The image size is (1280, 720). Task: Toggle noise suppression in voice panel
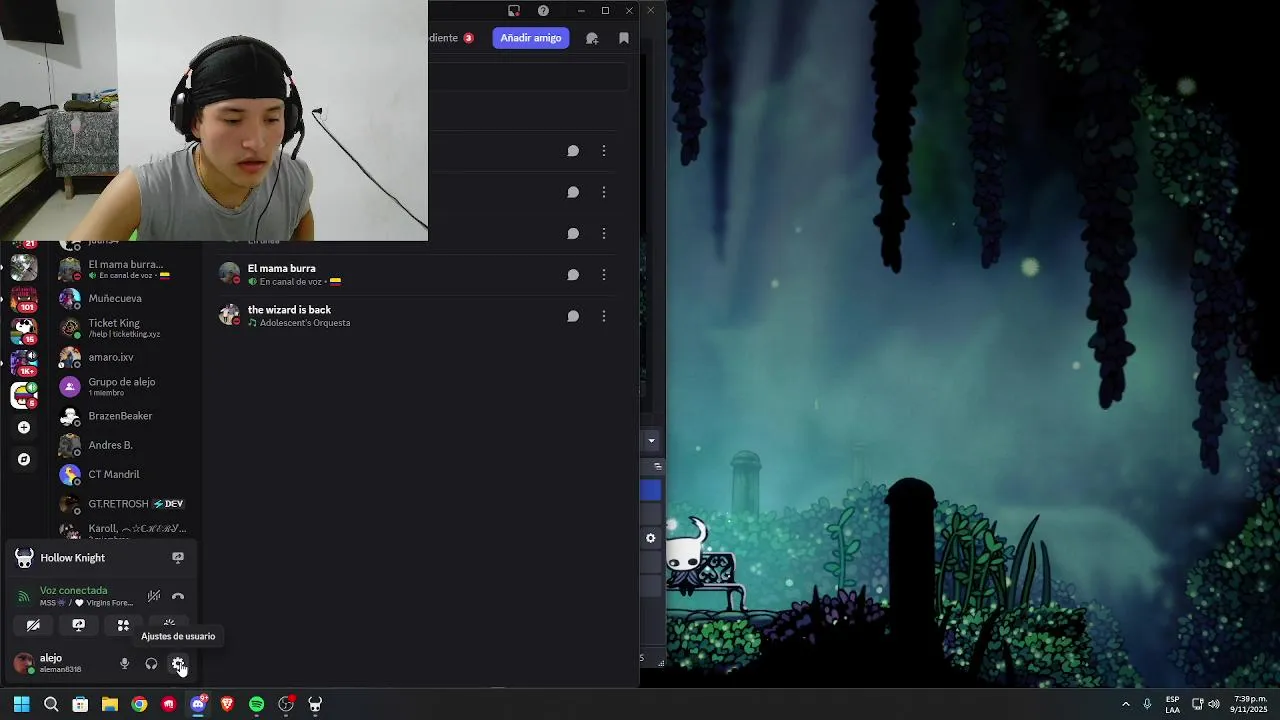[153, 597]
